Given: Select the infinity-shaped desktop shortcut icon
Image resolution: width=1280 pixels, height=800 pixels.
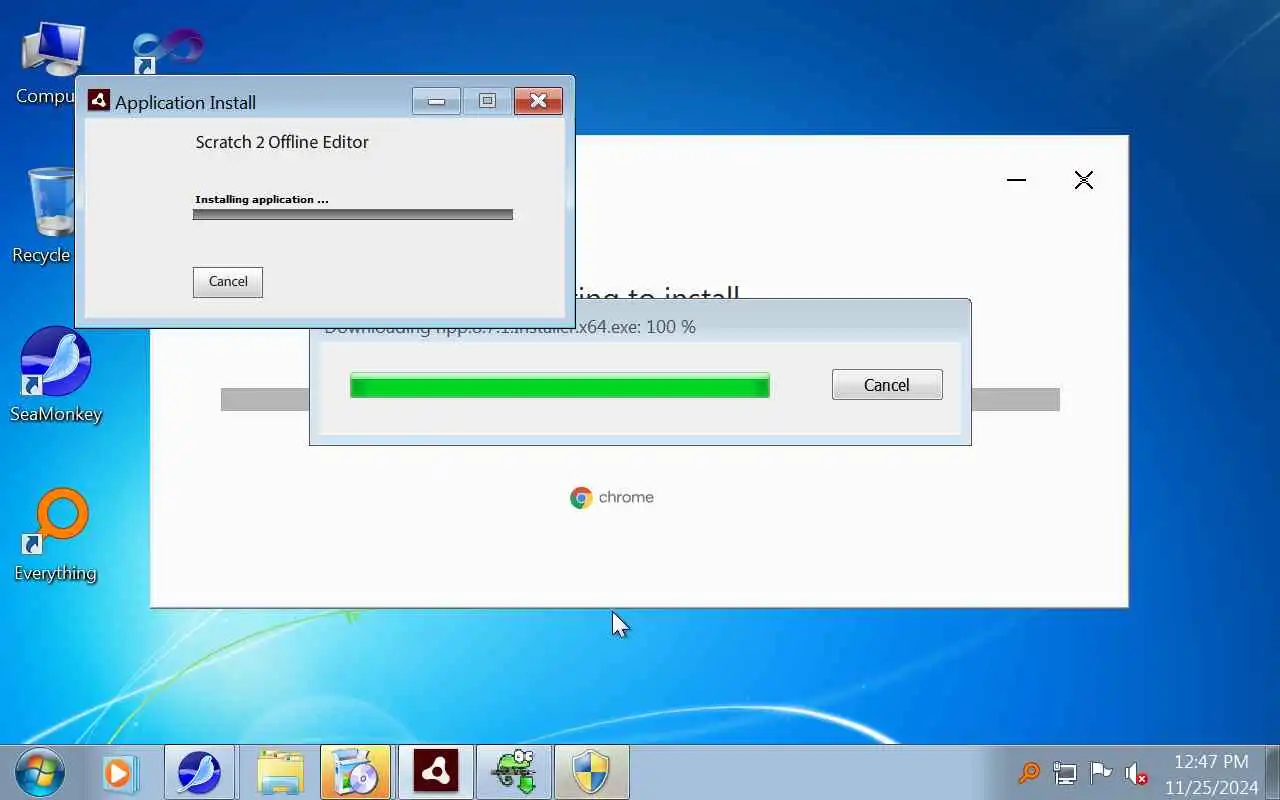Looking at the screenshot, I should coord(167,50).
